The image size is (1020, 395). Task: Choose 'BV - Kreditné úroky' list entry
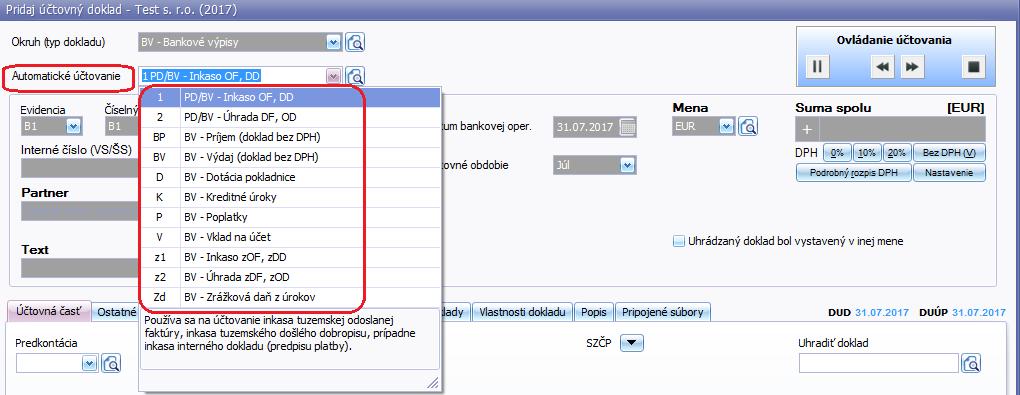tap(291, 197)
